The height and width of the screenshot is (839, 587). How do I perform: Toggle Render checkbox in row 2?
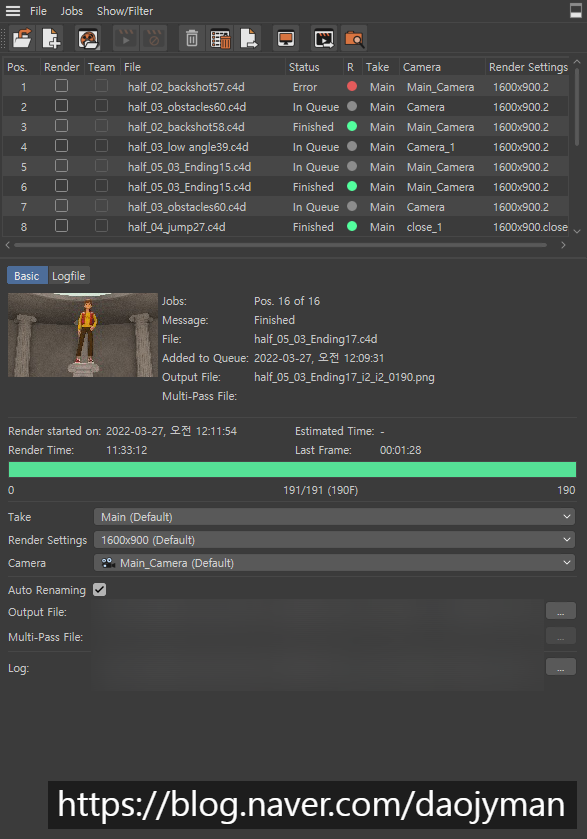point(62,106)
